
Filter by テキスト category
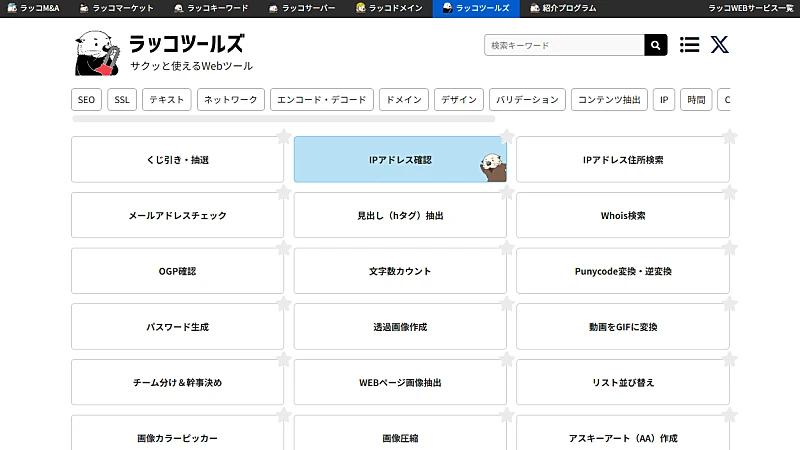pos(166,99)
